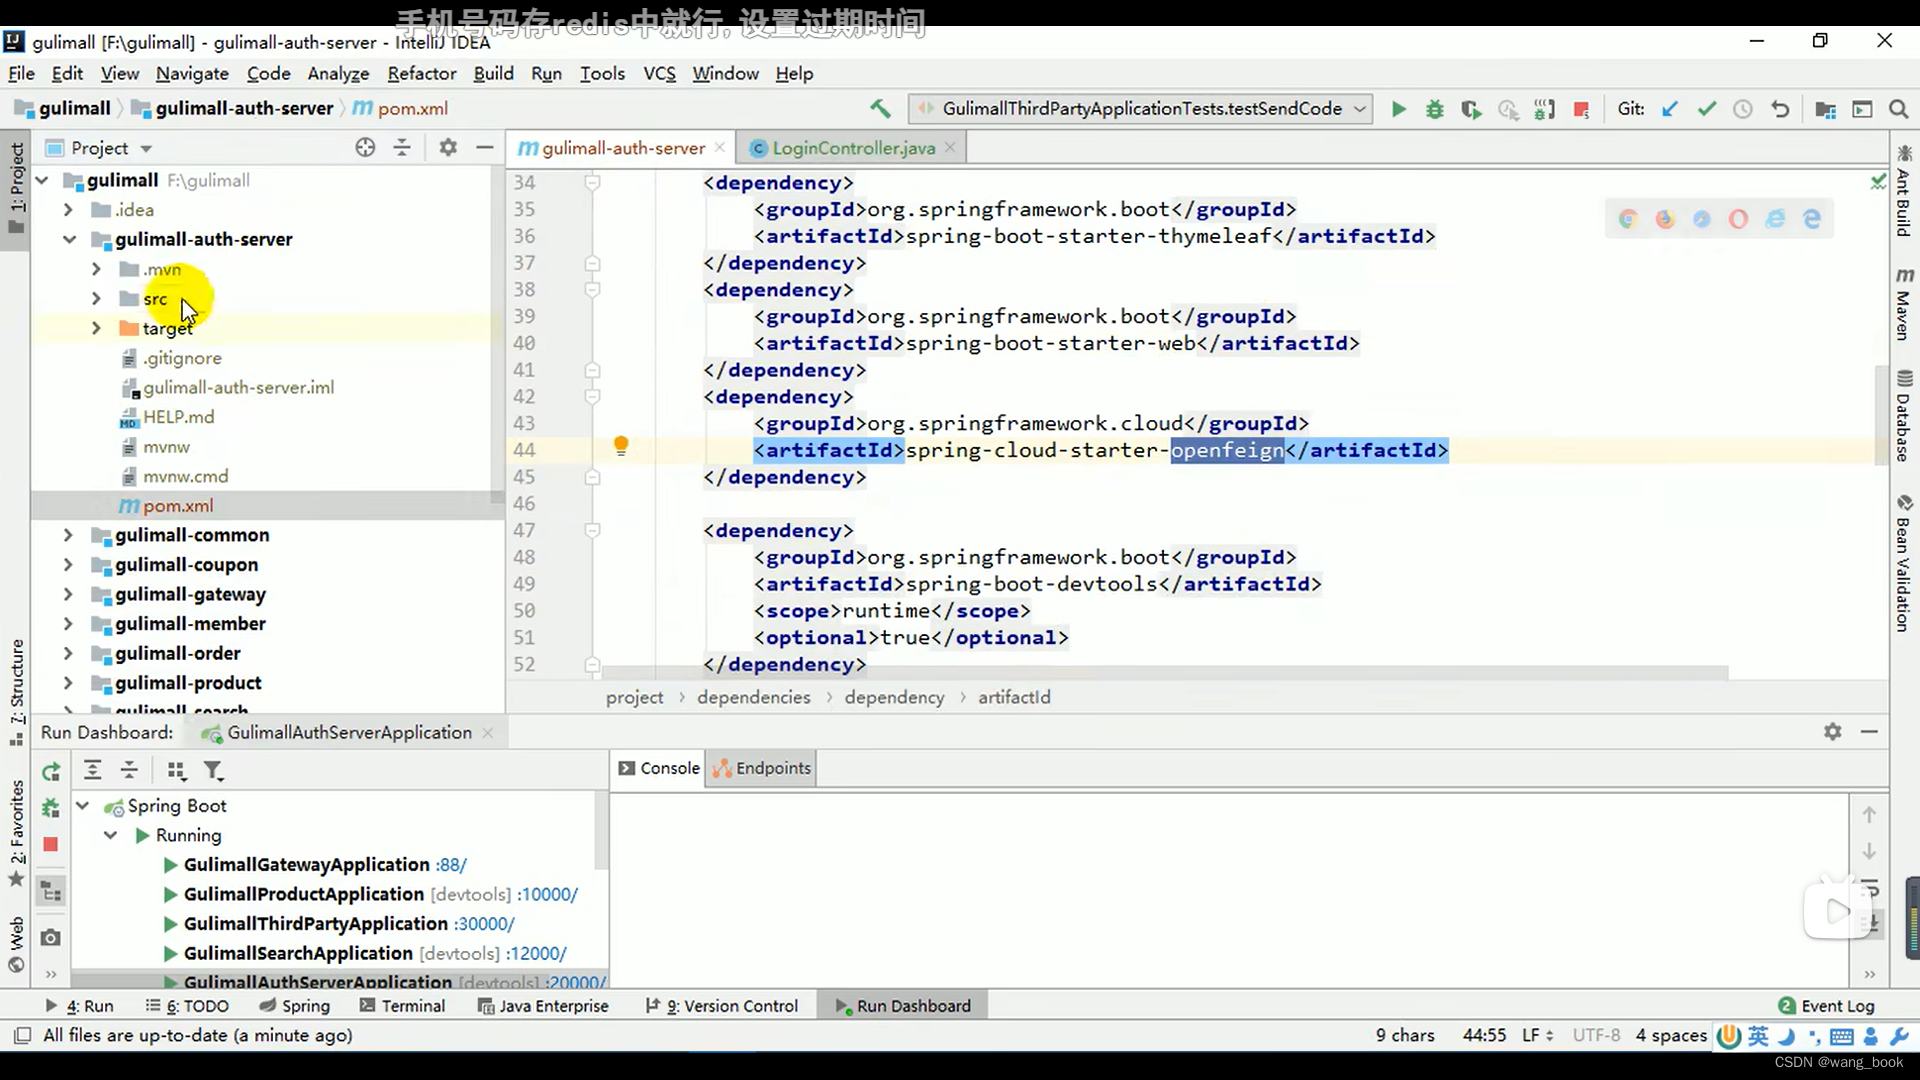Toggle the Ant Build sidebar button

click(x=1904, y=192)
